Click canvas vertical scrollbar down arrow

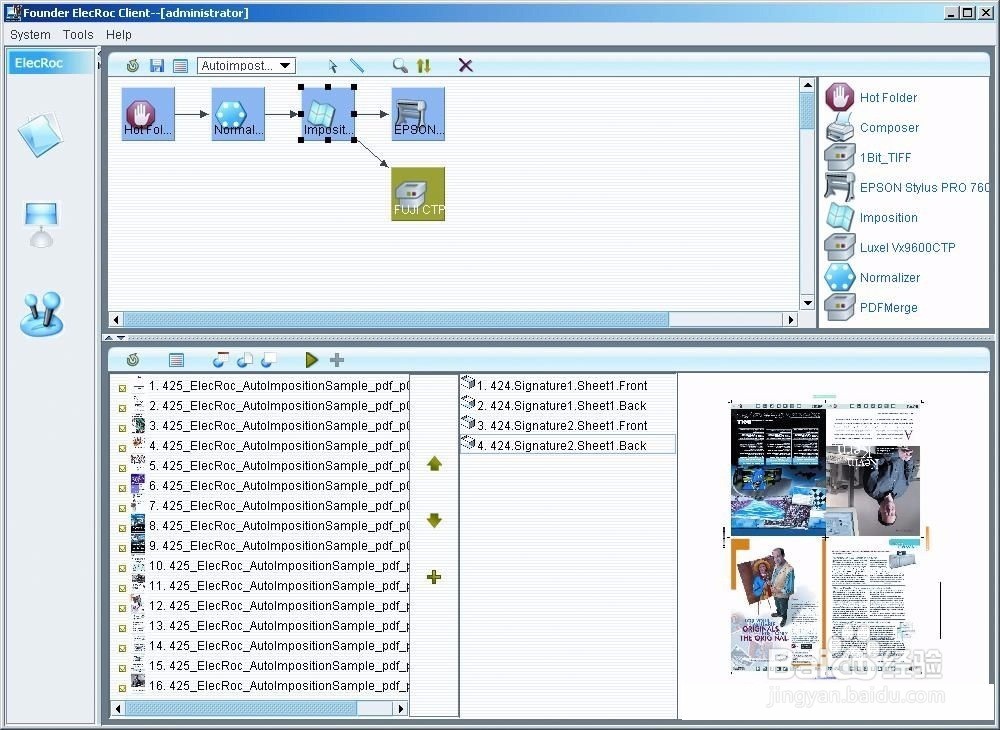[807, 302]
